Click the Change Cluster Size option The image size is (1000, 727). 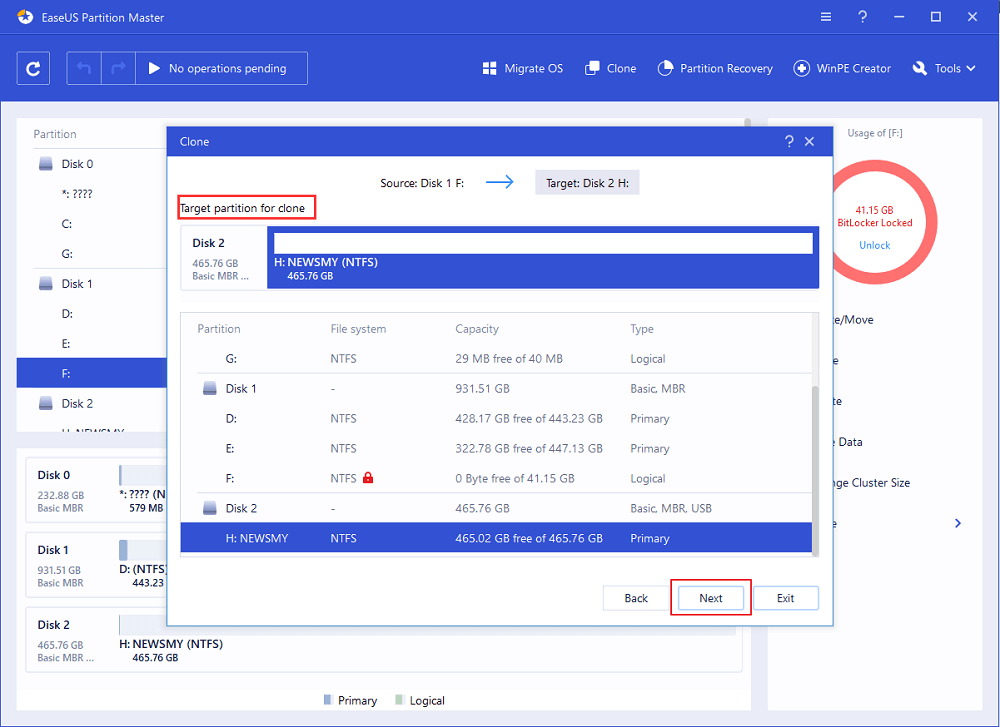point(871,483)
